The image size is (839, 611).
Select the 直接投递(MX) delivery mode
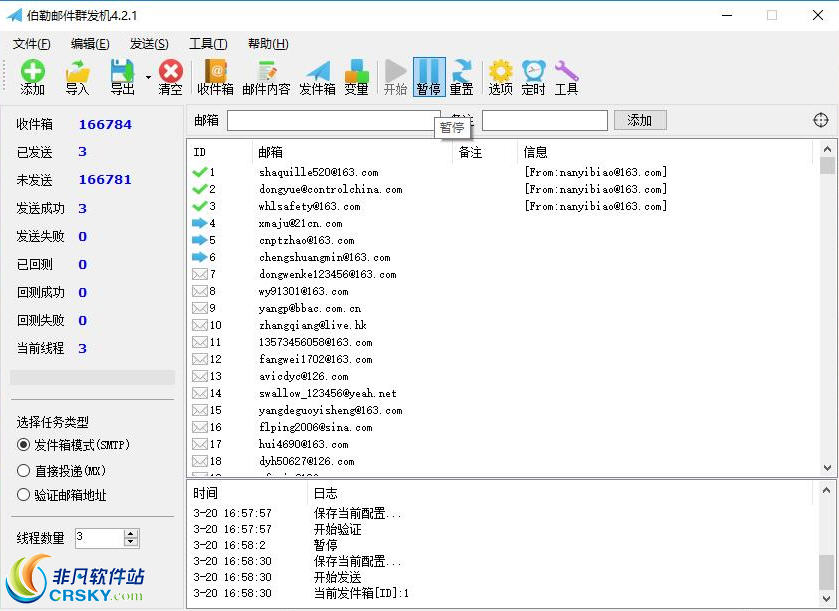(23, 470)
